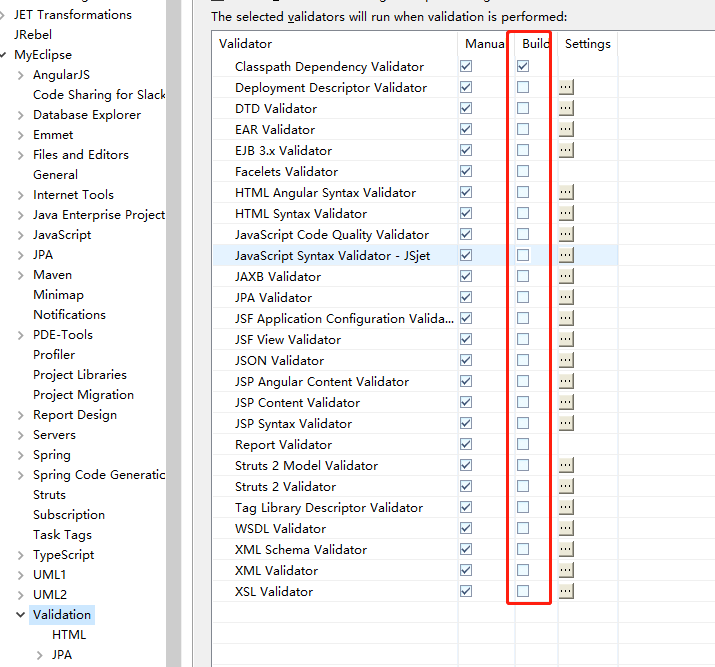Open settings for Deployment Descriptor Validator

click(566, 87)
